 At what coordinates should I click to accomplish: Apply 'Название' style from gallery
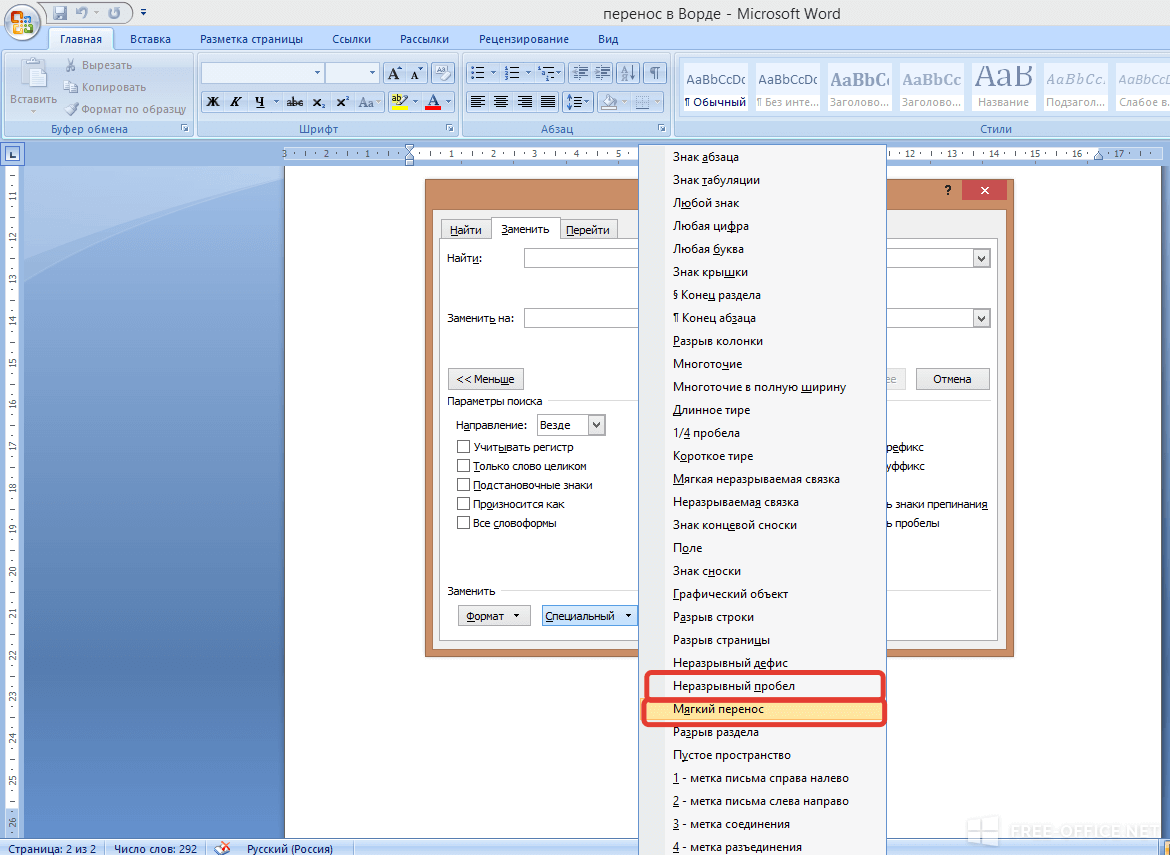1004,87
